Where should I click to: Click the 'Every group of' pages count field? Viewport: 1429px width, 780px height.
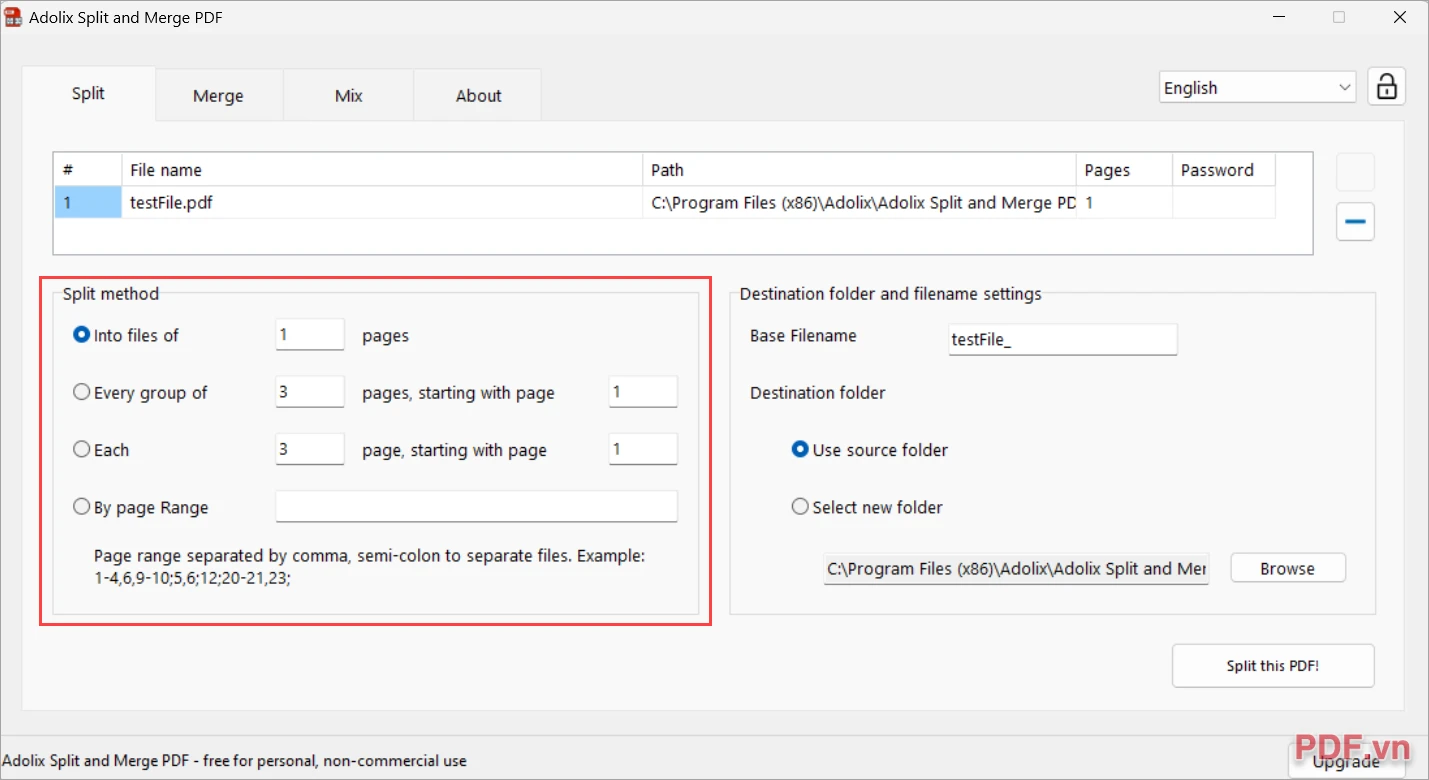310,392
